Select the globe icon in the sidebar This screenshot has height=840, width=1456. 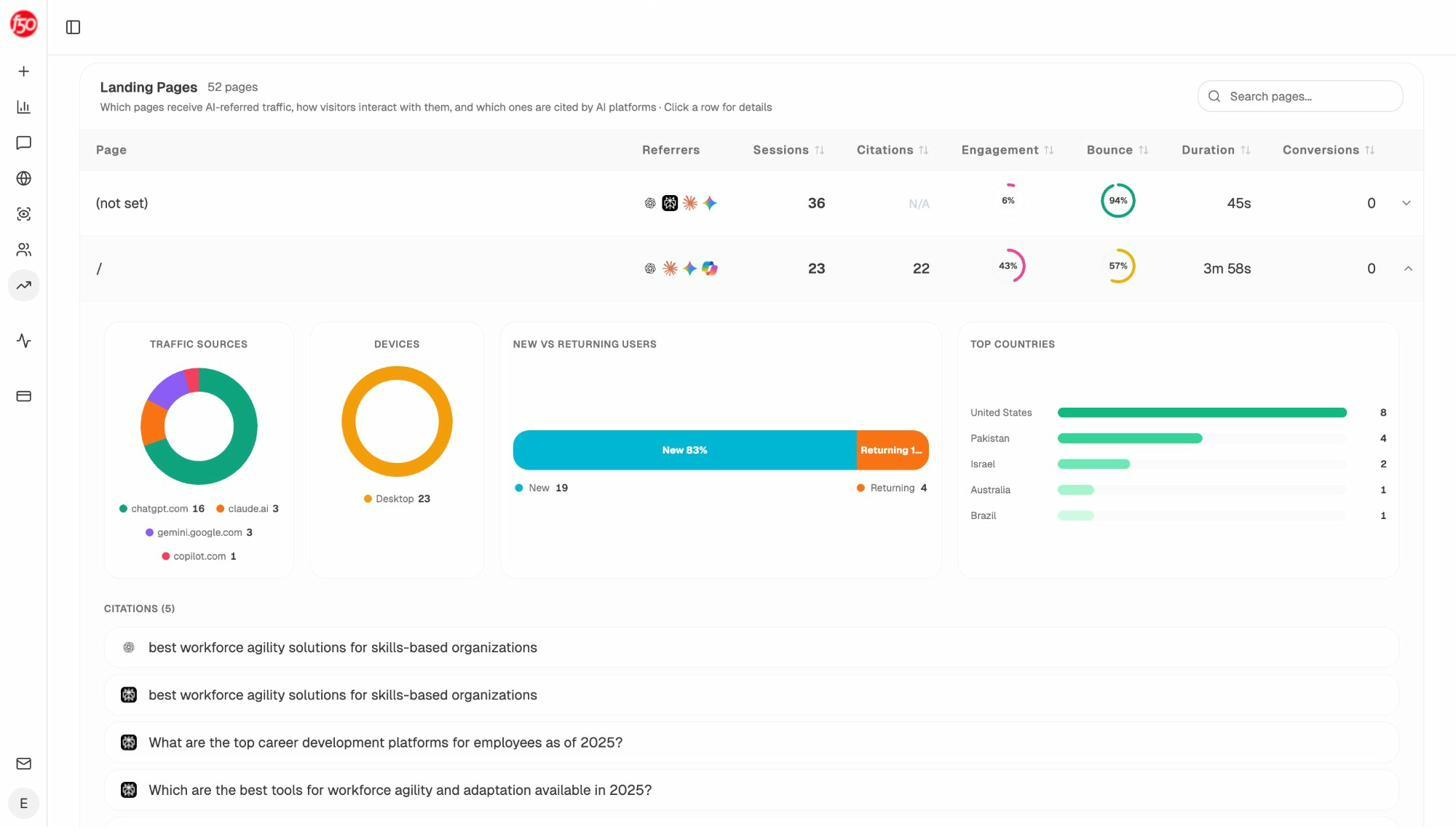23,178
